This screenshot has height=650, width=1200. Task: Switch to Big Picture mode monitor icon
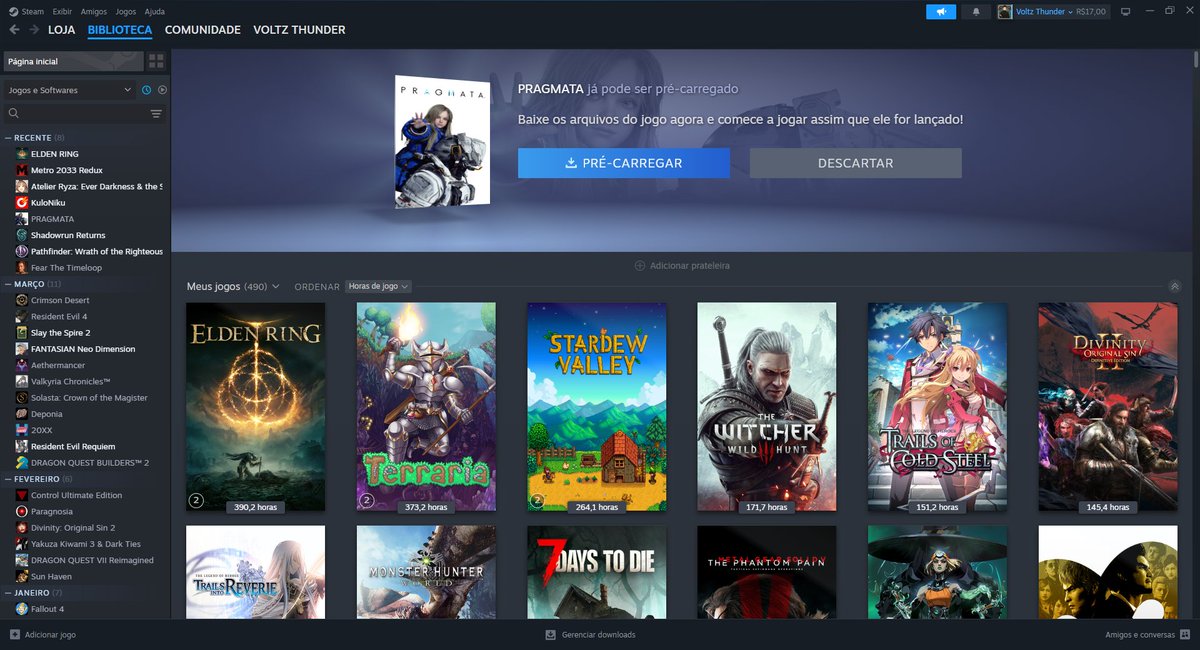[1125, 12]
